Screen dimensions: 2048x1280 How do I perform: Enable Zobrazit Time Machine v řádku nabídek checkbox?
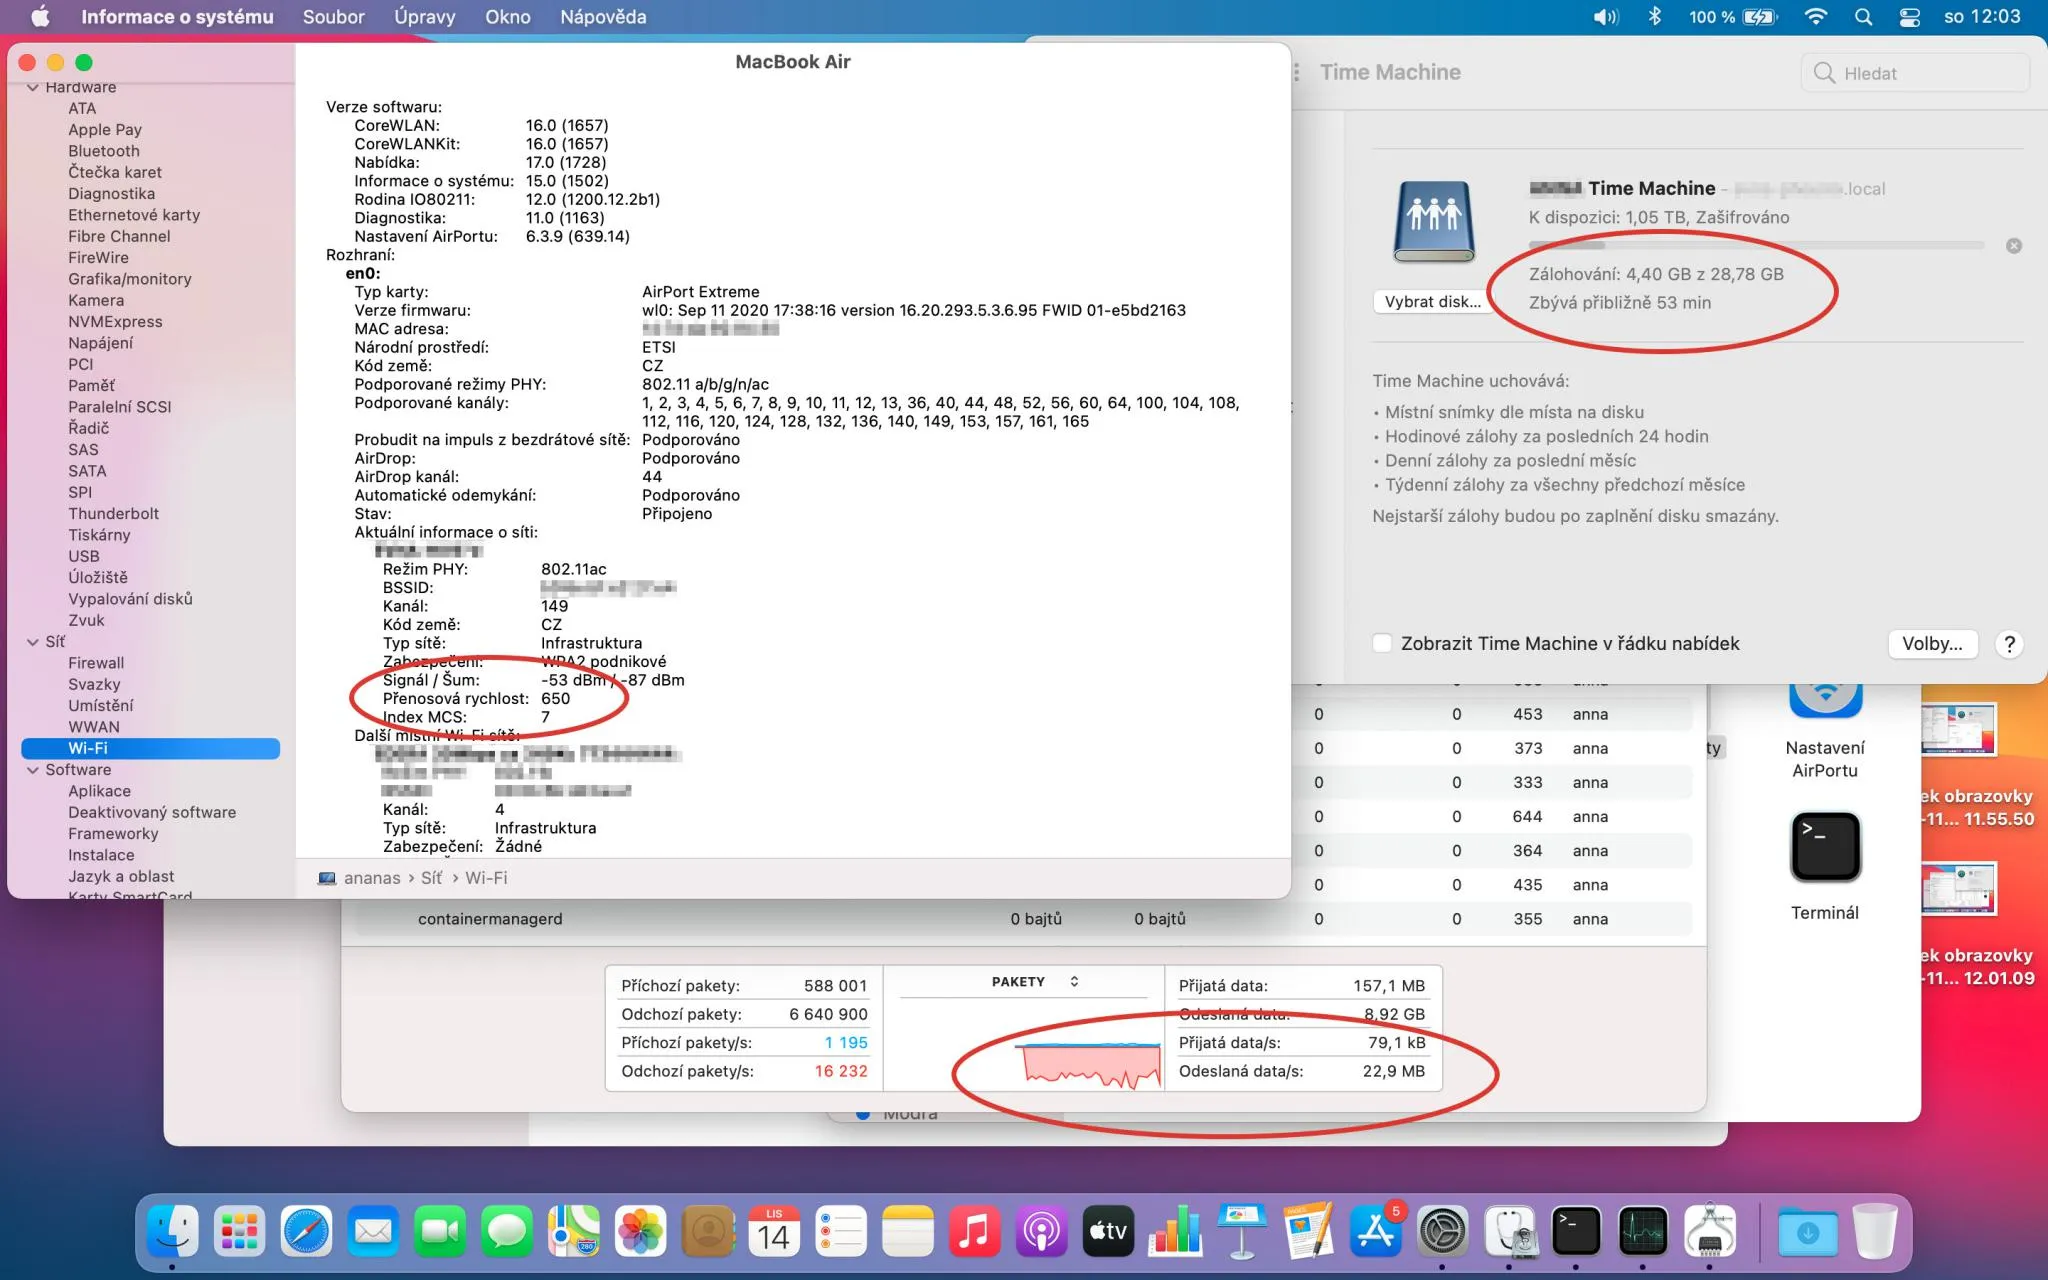pyautogui.click(x=1382, y=643)
